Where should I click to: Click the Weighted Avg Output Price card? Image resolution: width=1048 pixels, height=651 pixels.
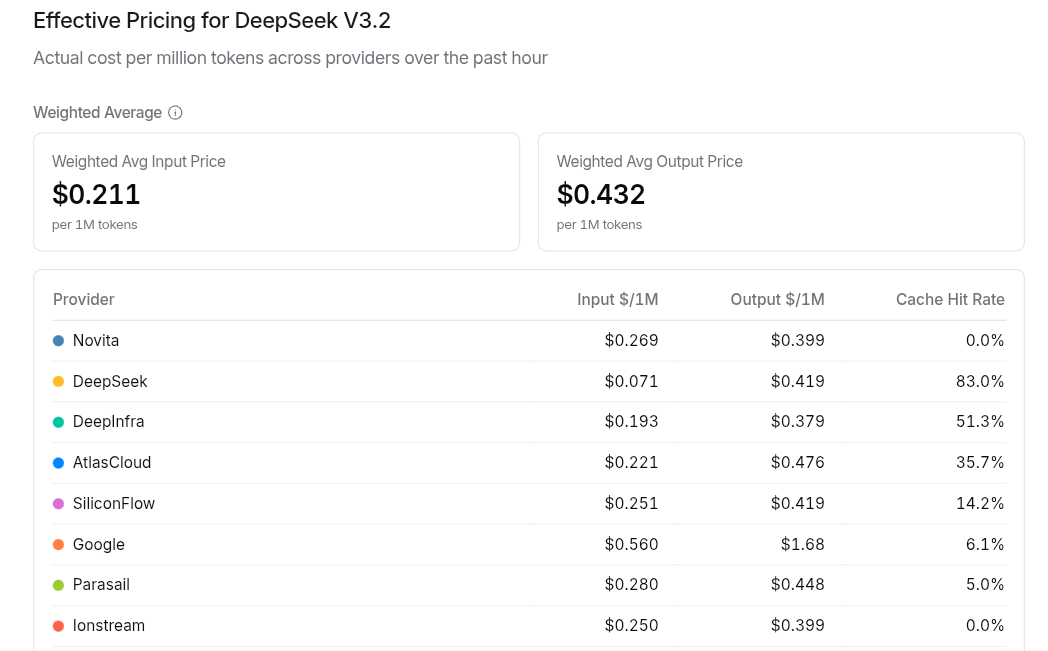click(781, 192)
